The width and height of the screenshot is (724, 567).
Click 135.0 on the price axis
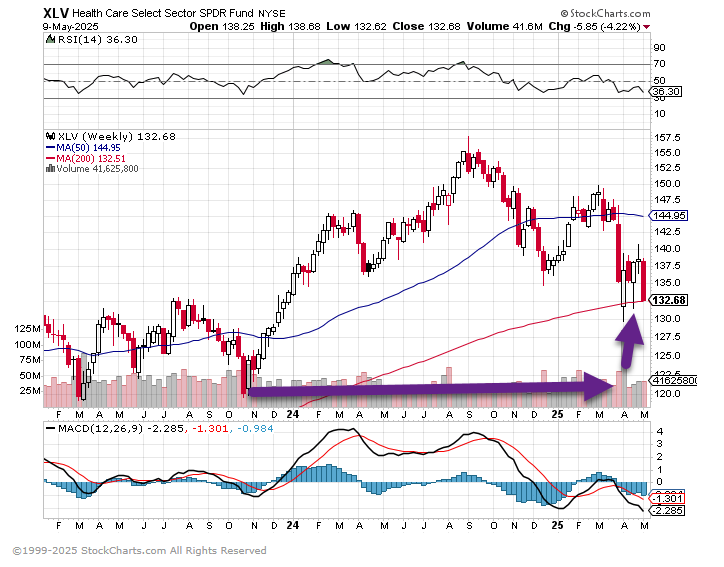coord(667,283)
